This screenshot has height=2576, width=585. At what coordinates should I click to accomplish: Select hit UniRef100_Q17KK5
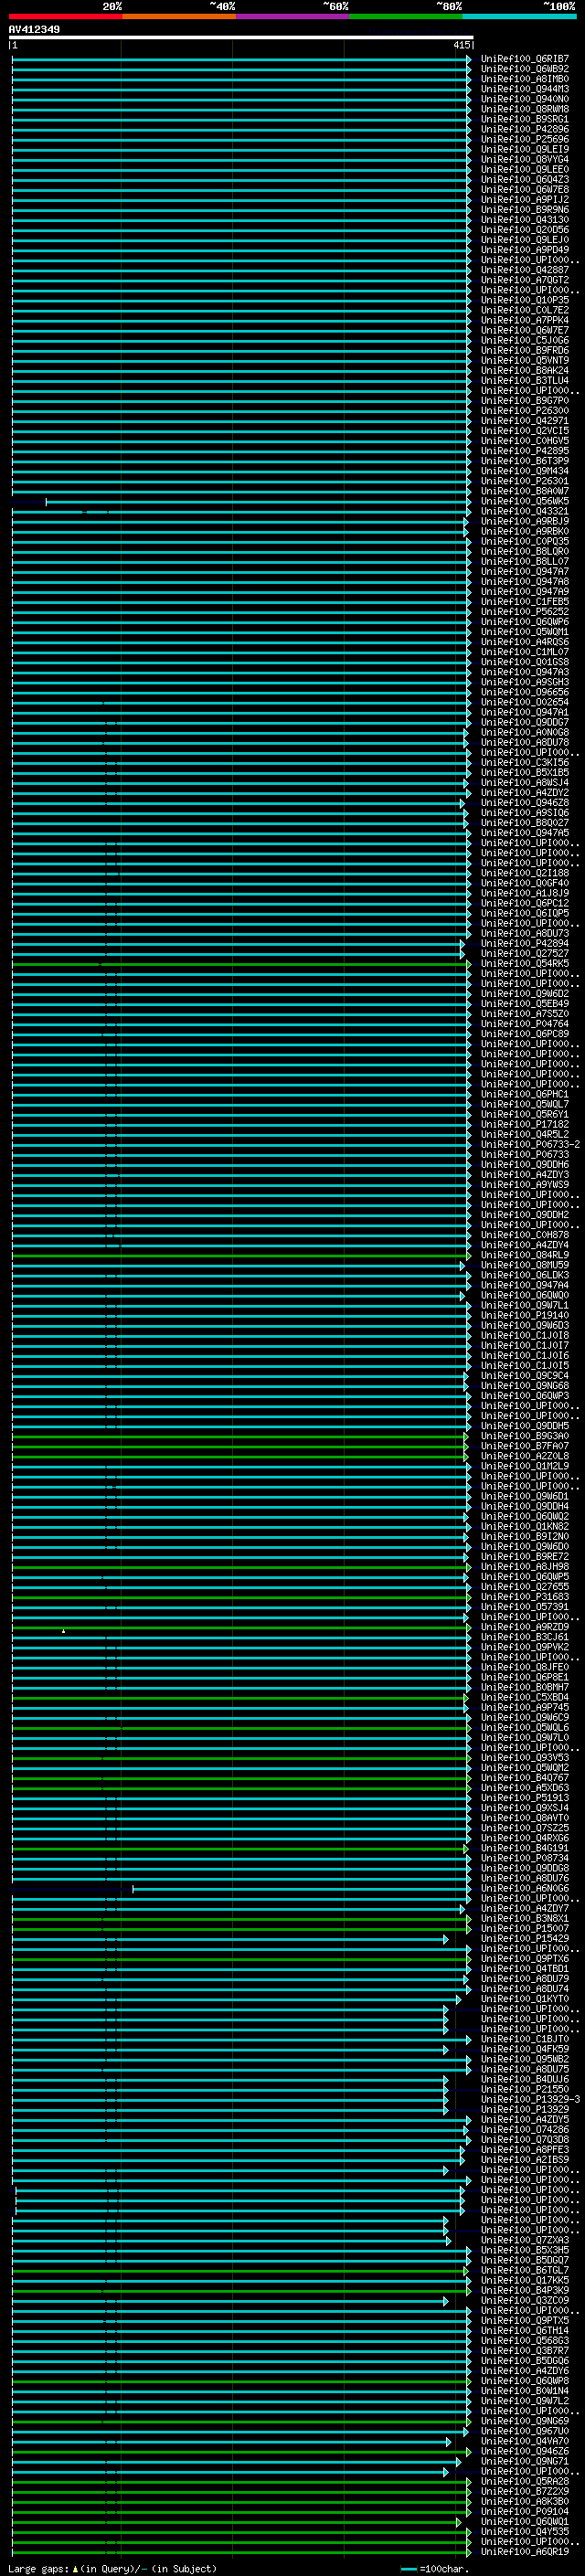click(x=524, y=2280)
